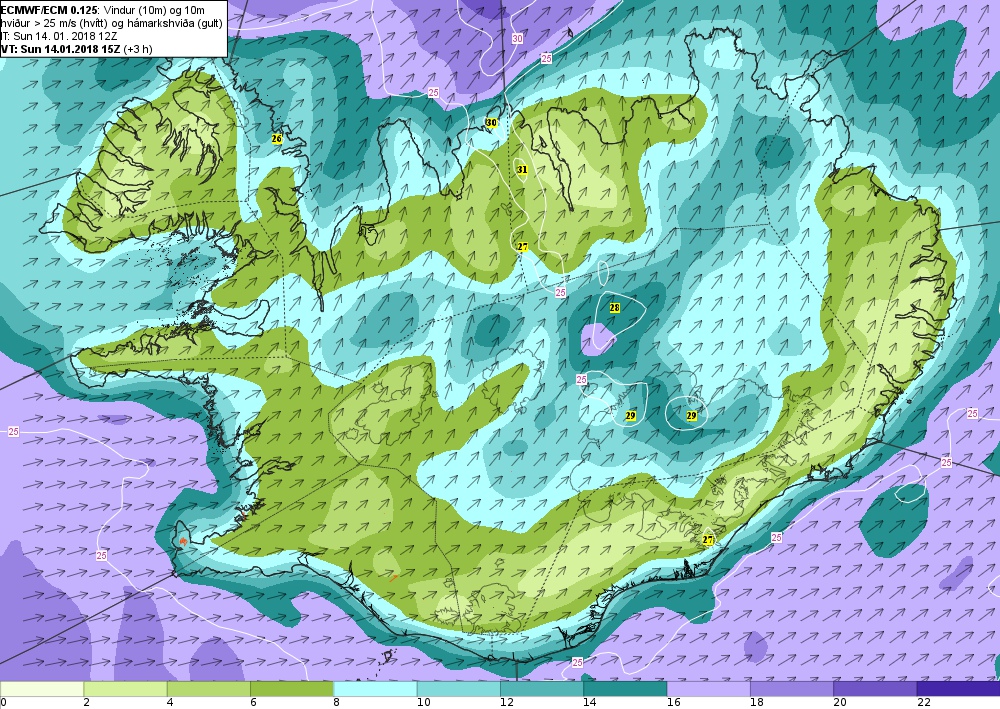Image resolution: width=1000 pixels, height=709 pixels.
Task: Select the yellow gust label 28
Action: [x=614, y=308]
